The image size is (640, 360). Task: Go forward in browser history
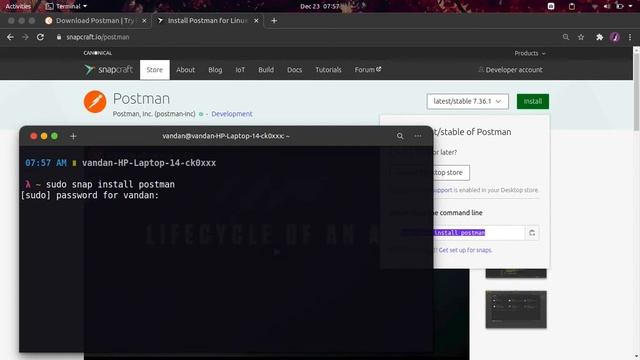coord(25,37)
